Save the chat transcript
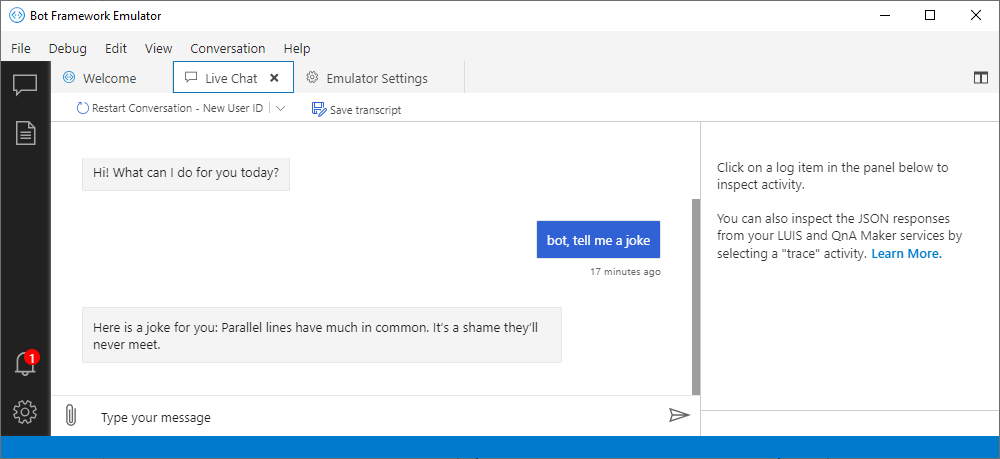This screenshot has width=1000, height=459. click(x=357, y=109)
